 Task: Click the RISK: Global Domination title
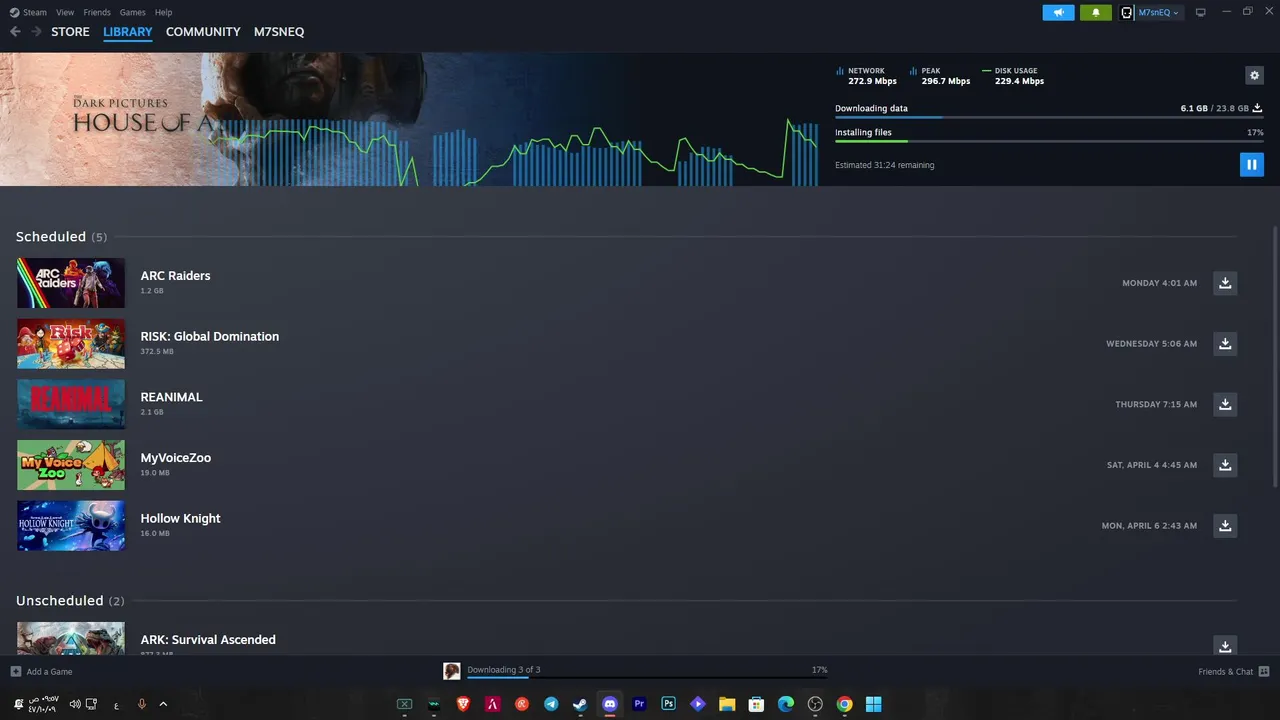(210, 337)
